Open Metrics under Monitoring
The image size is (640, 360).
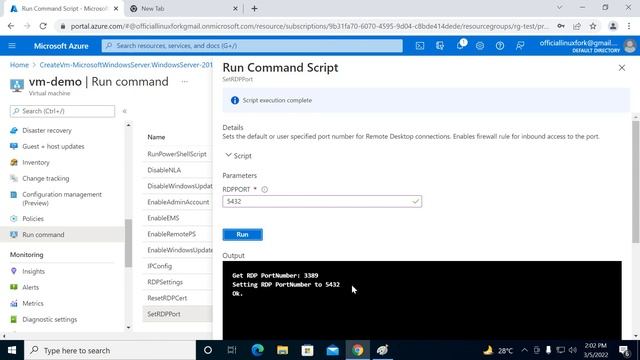[x=33, y=303]
